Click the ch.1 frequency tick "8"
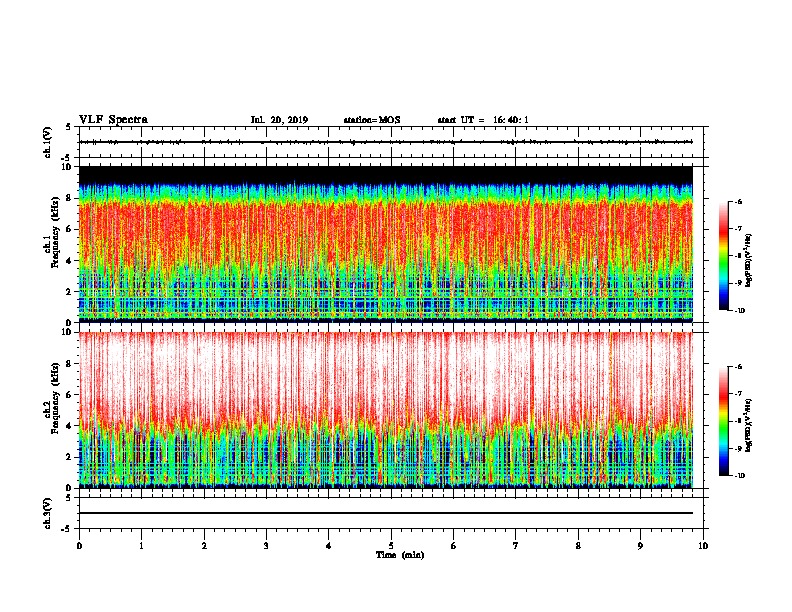The image size is (792, 612). coord(69,198)
